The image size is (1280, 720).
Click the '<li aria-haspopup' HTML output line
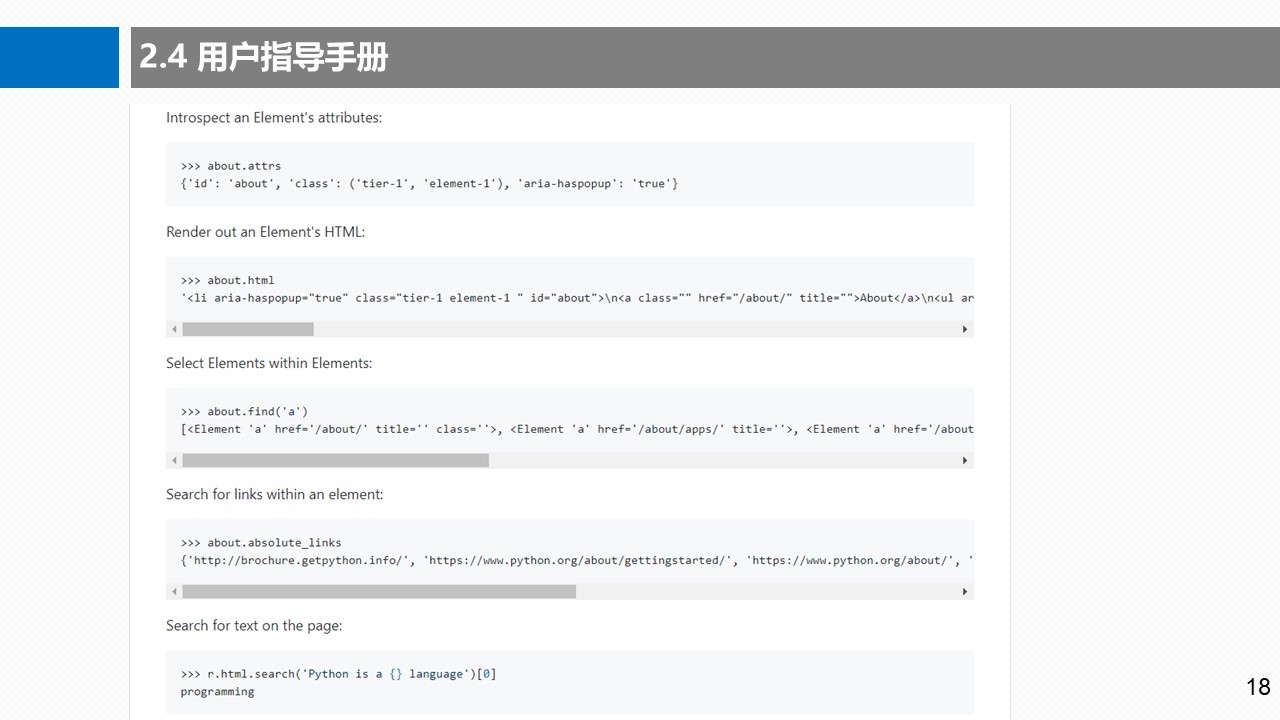pos(577,298)
